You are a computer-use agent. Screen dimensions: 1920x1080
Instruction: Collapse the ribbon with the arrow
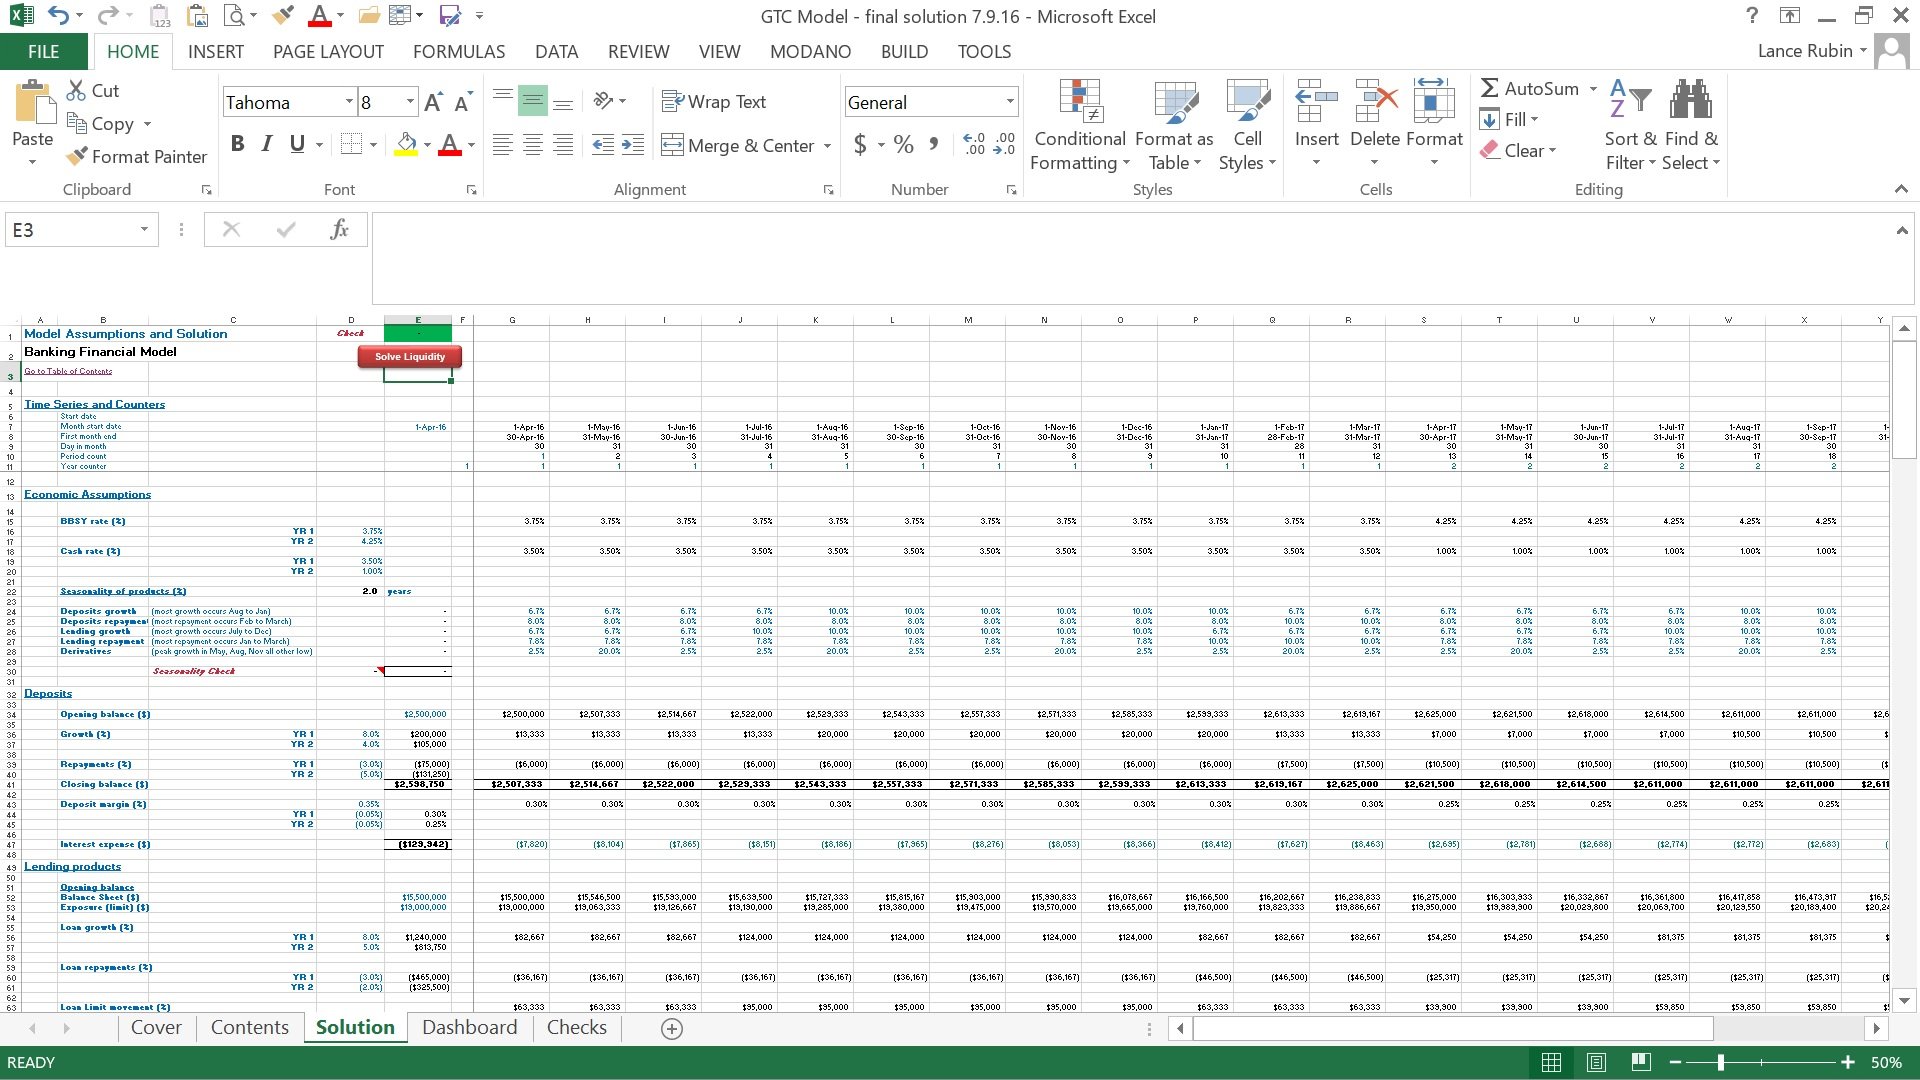(x=1900, y=190)
